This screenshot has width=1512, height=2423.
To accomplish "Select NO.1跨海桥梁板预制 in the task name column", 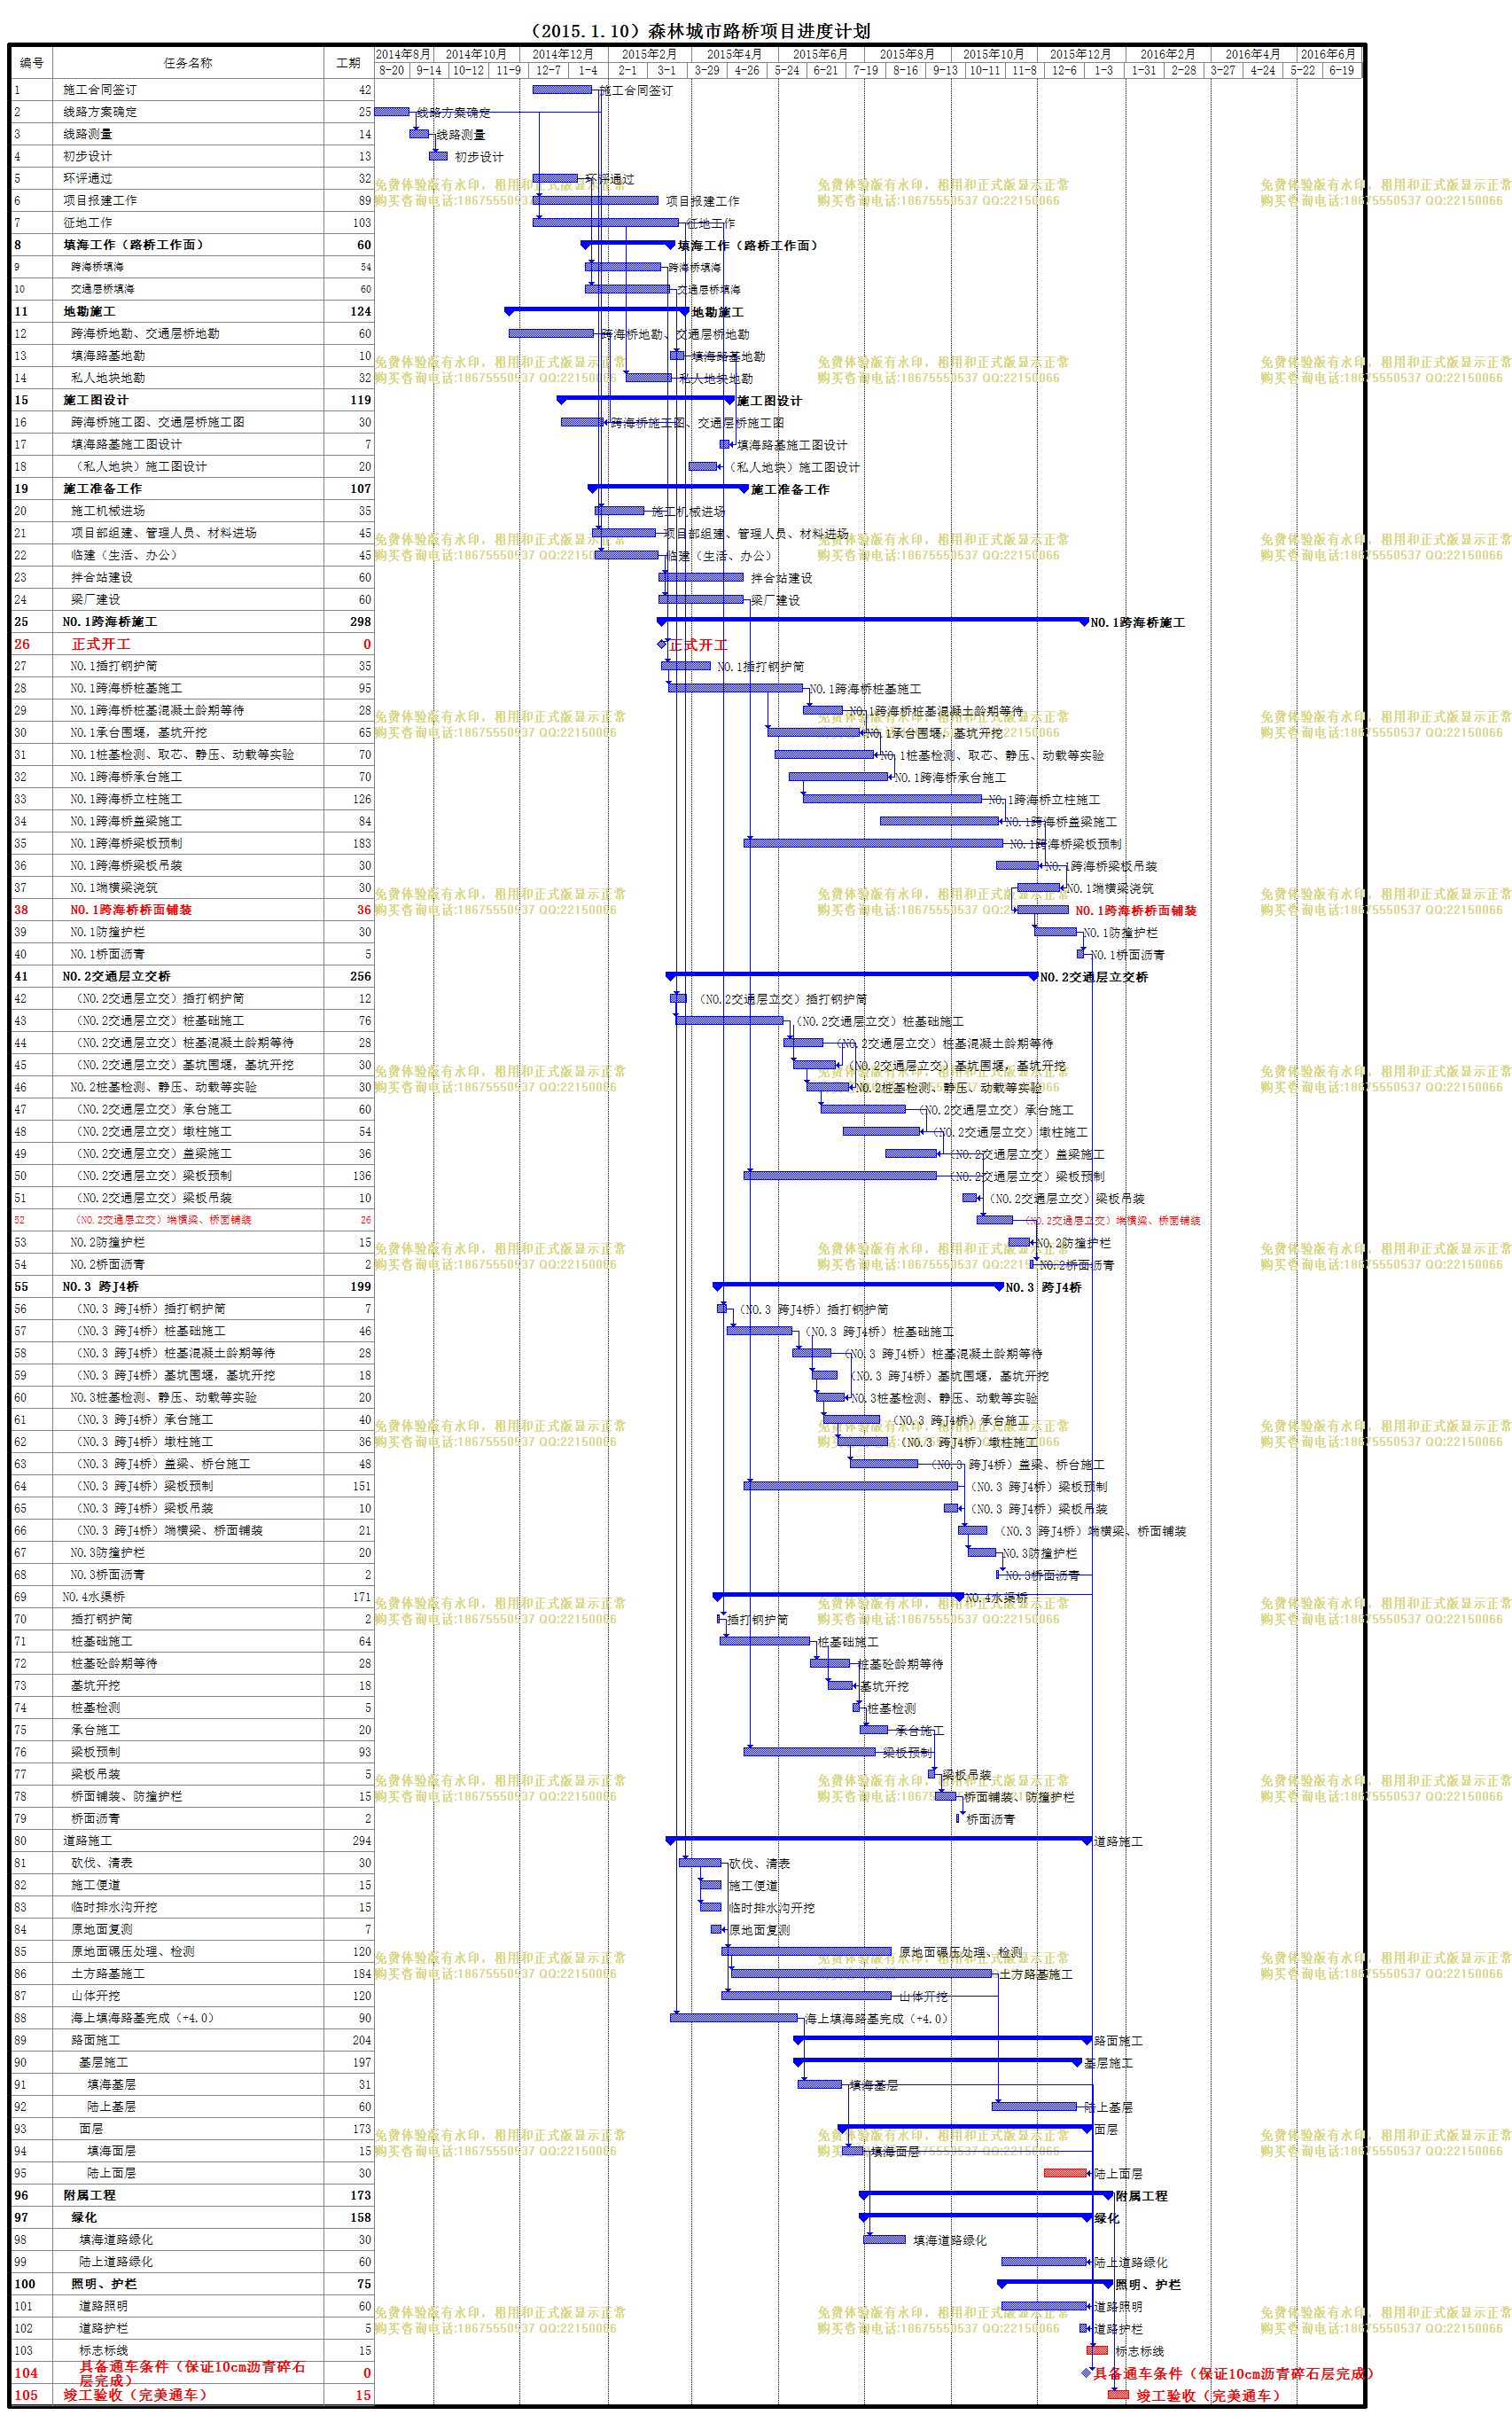I will (126, 843).
